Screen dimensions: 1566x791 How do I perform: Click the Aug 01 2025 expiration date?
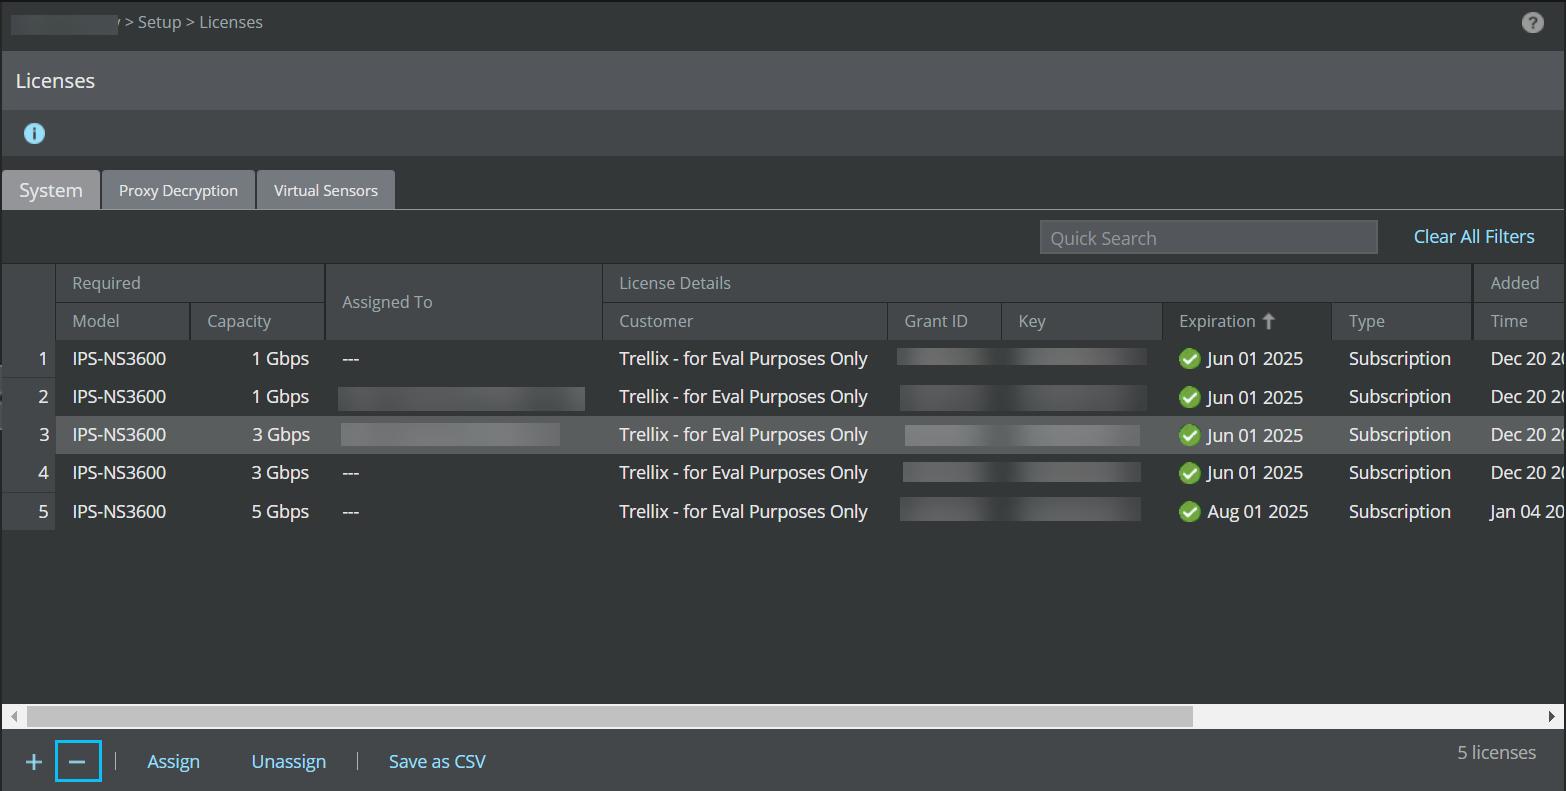1257,512
